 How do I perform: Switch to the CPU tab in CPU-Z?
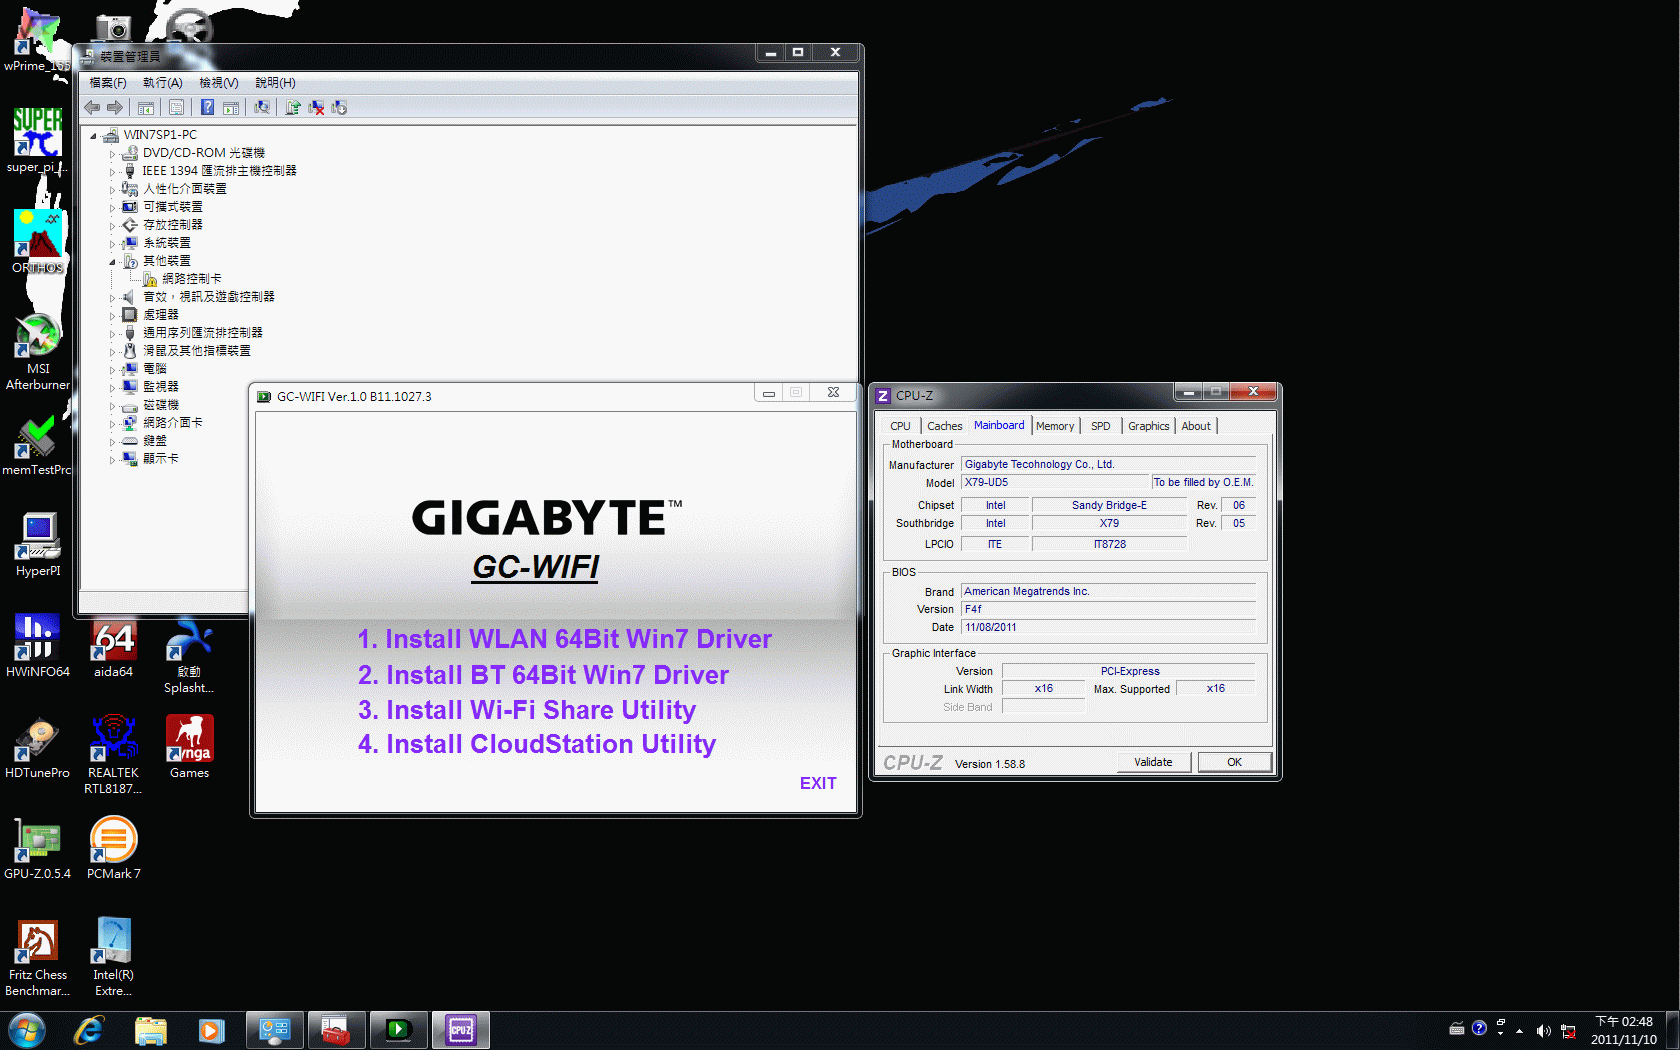click(x=900, y=426)
